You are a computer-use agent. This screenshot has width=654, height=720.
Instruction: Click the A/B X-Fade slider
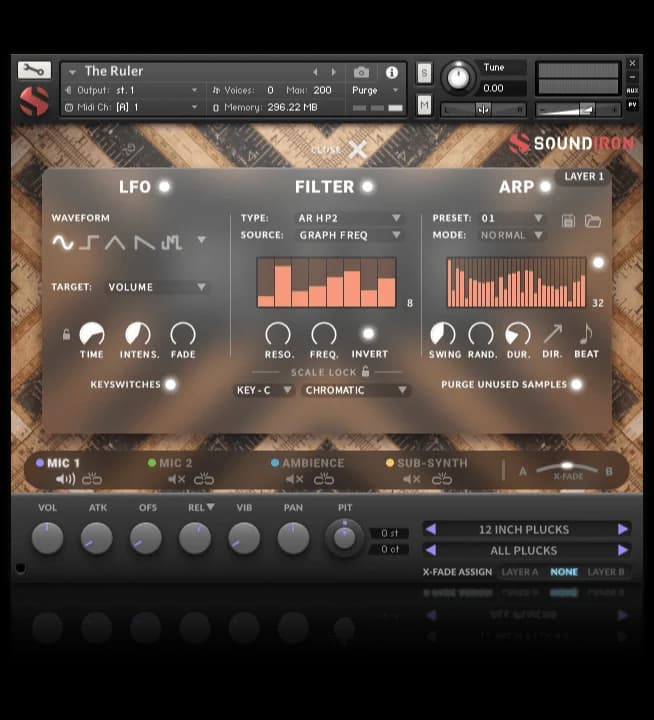[x=566, y=467]
